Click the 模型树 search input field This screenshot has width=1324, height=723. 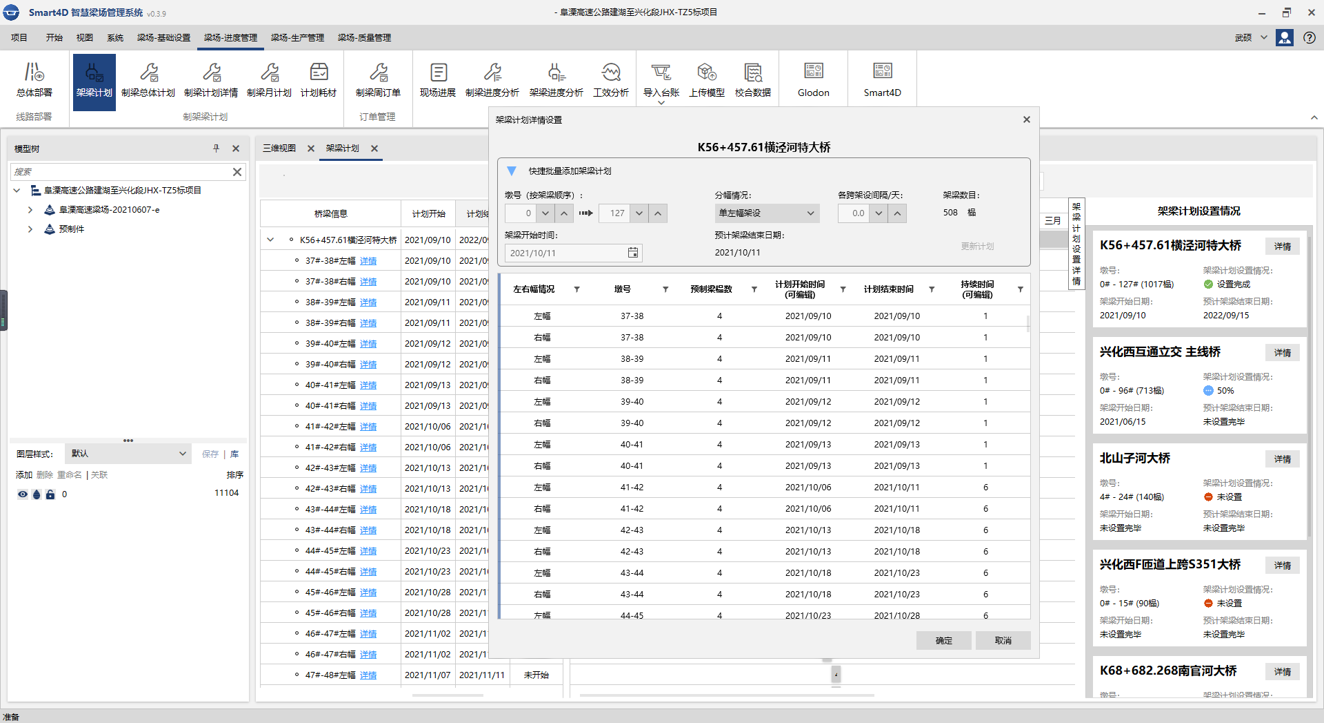tap(120, 172)
